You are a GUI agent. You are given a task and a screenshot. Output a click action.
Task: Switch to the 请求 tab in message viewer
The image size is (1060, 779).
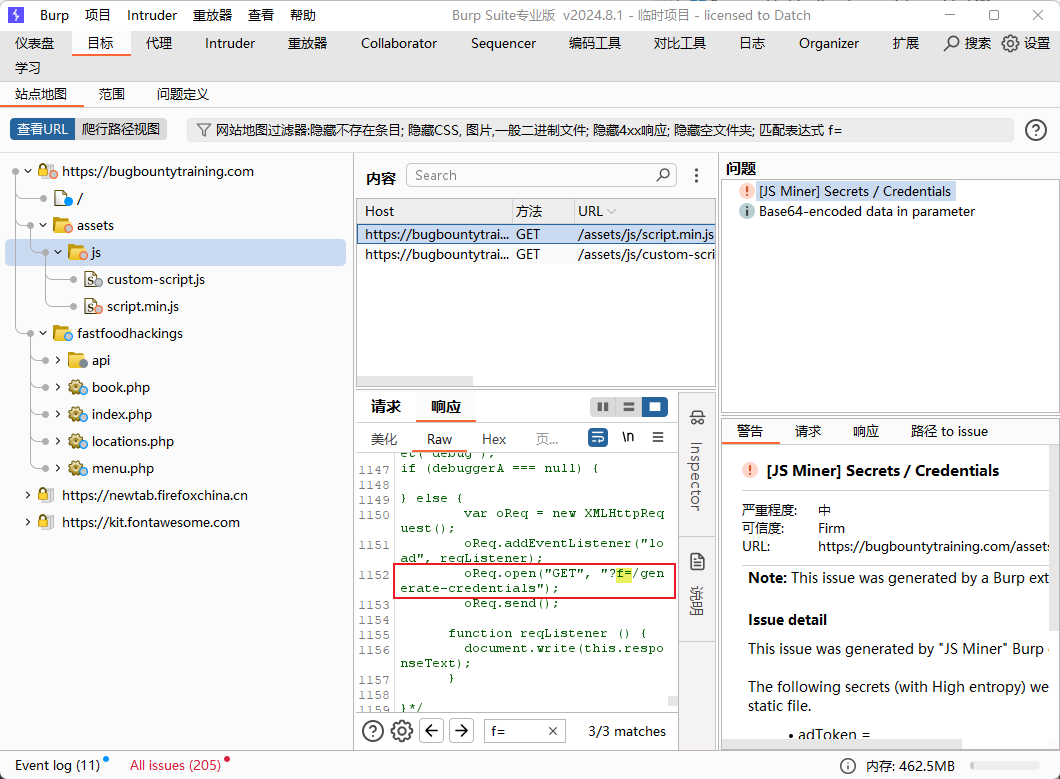[x=385, y=406]
